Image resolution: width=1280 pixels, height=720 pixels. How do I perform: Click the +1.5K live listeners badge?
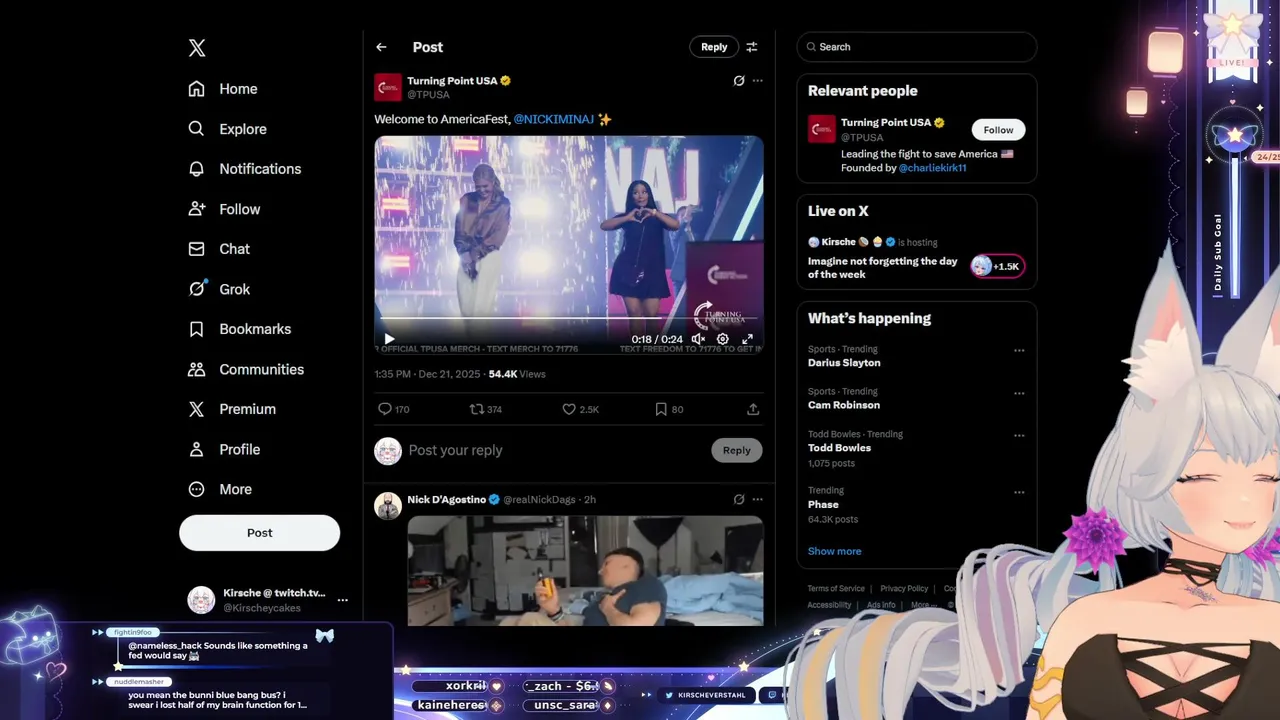997,266
